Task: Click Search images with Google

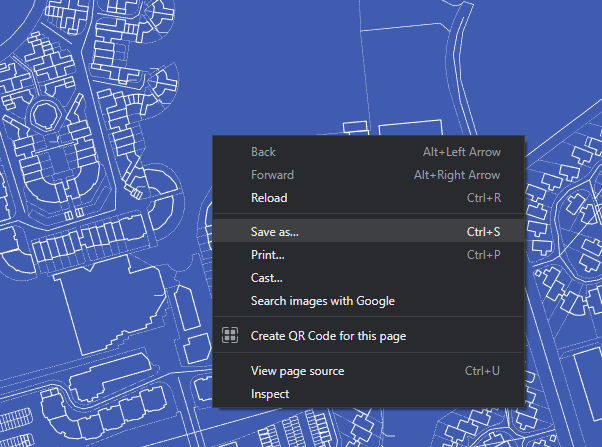Action: pyautogui.click(x=369, y=301)
